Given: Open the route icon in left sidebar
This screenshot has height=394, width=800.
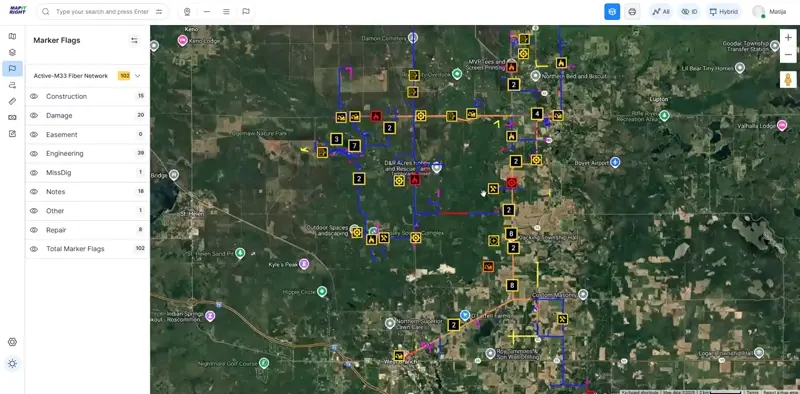Looking at the screenshot, I should click(x=12, y=85).
